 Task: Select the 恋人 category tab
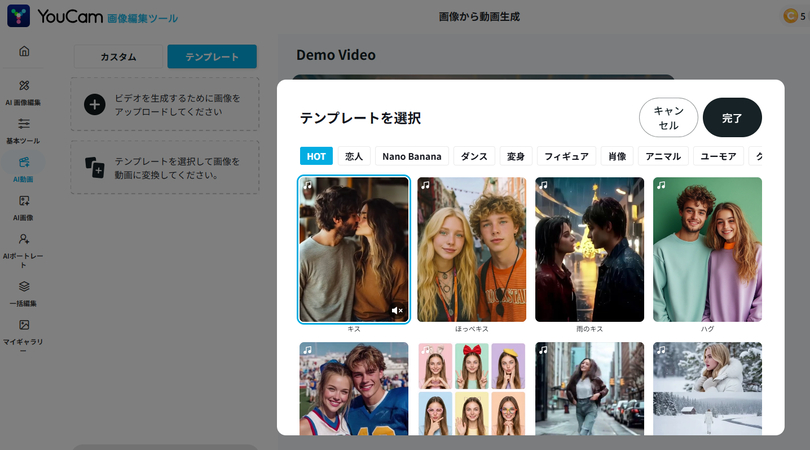pos(354,156)
